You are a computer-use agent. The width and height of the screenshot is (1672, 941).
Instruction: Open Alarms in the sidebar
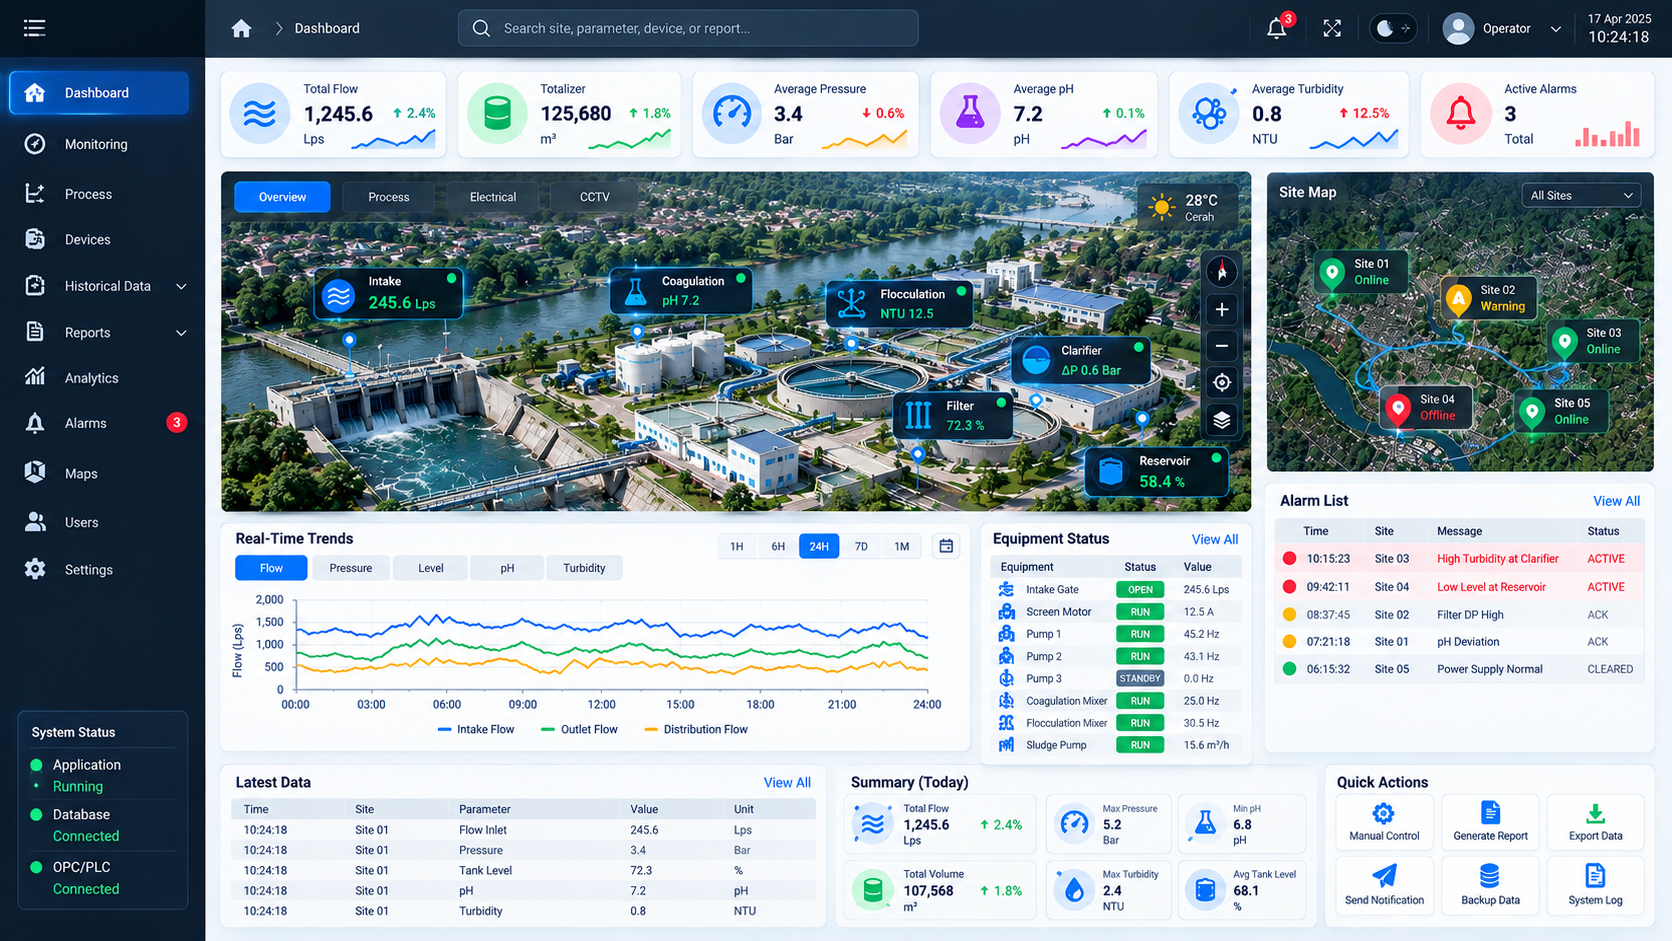pos(99,423)
